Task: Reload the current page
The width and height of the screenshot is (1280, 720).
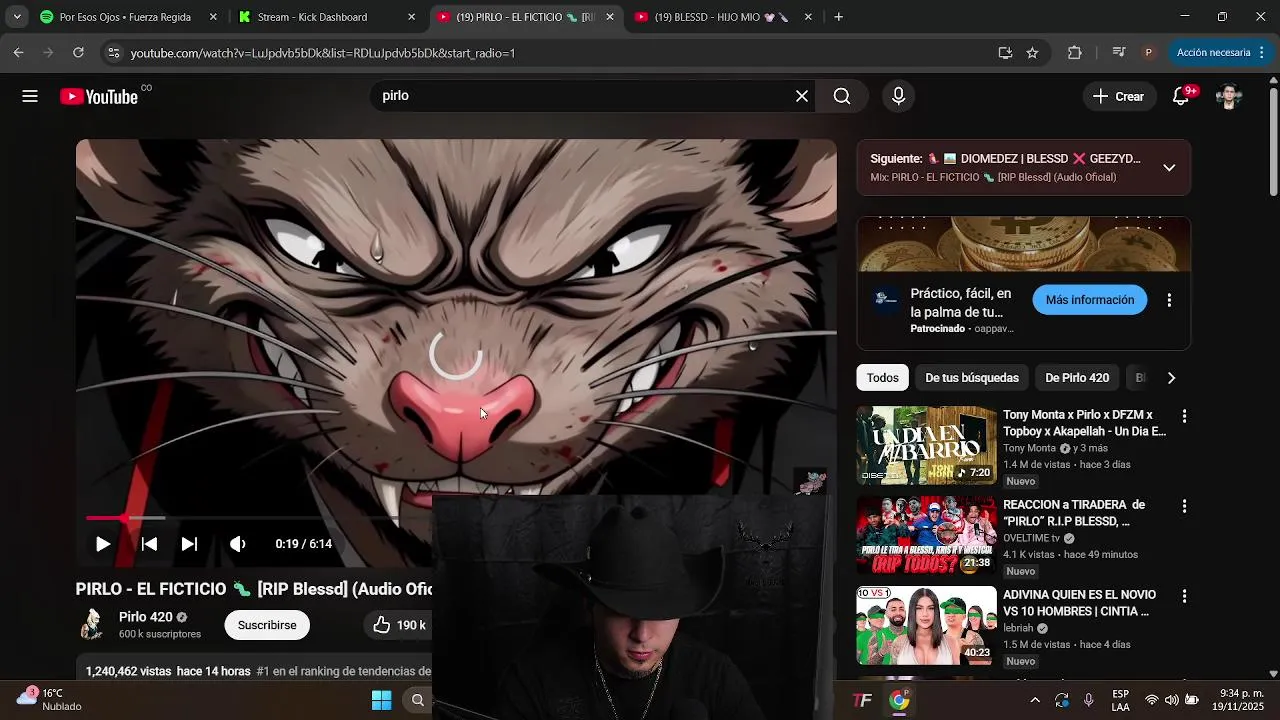Action: click(x=78, y=52)
